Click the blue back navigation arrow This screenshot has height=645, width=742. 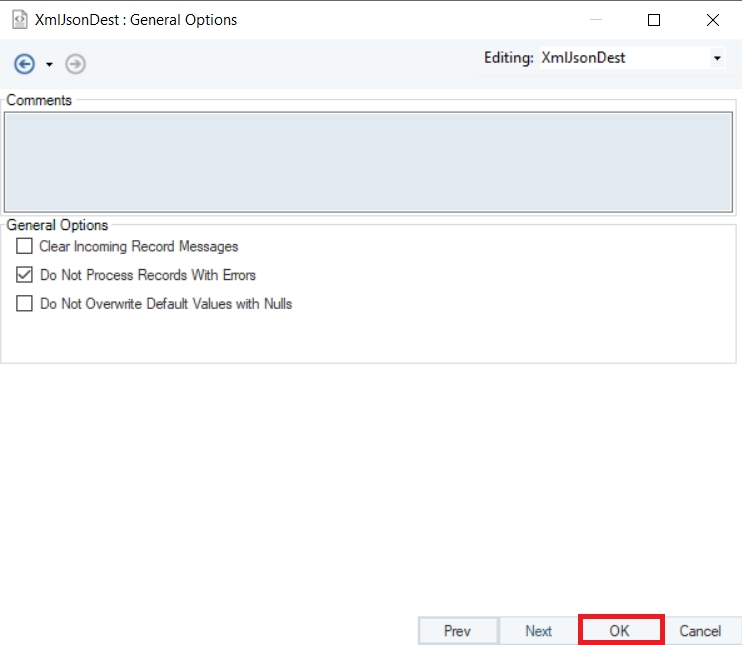[x=24, y=64]
